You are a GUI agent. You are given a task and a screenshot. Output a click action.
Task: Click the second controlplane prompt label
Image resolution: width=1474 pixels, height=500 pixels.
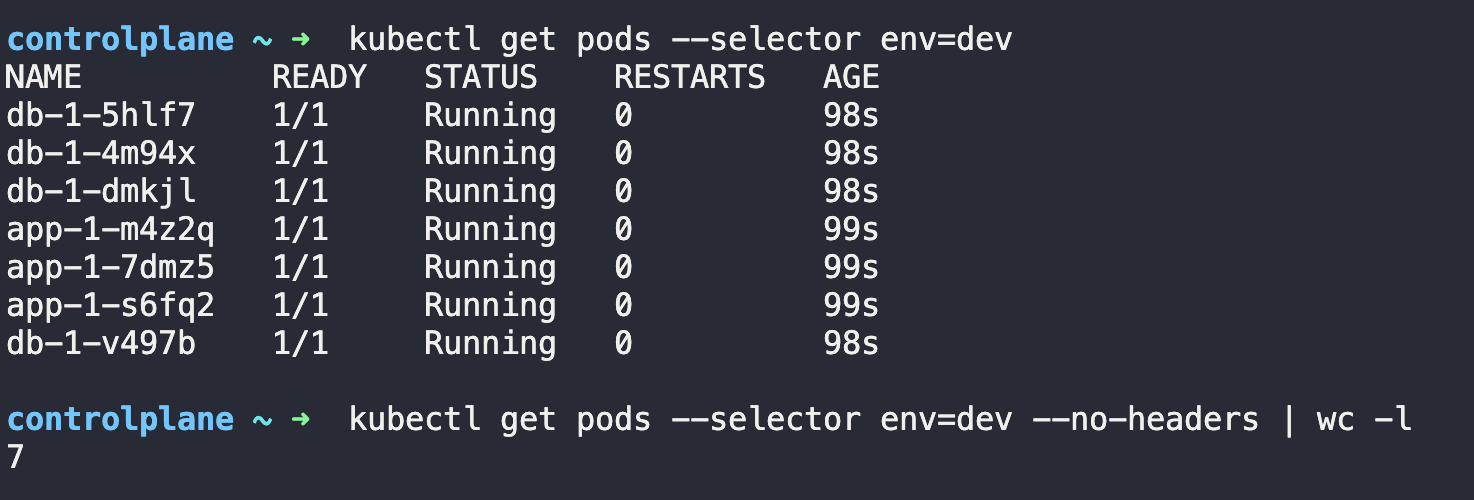(120, 420)
